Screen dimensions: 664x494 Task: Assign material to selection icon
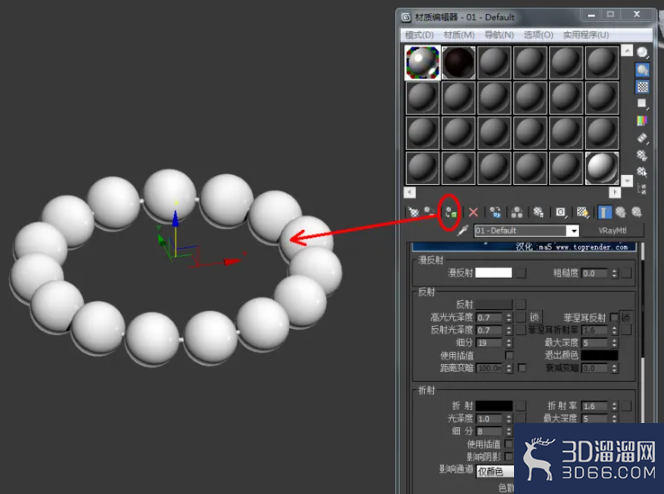click(x=451, y=212)
